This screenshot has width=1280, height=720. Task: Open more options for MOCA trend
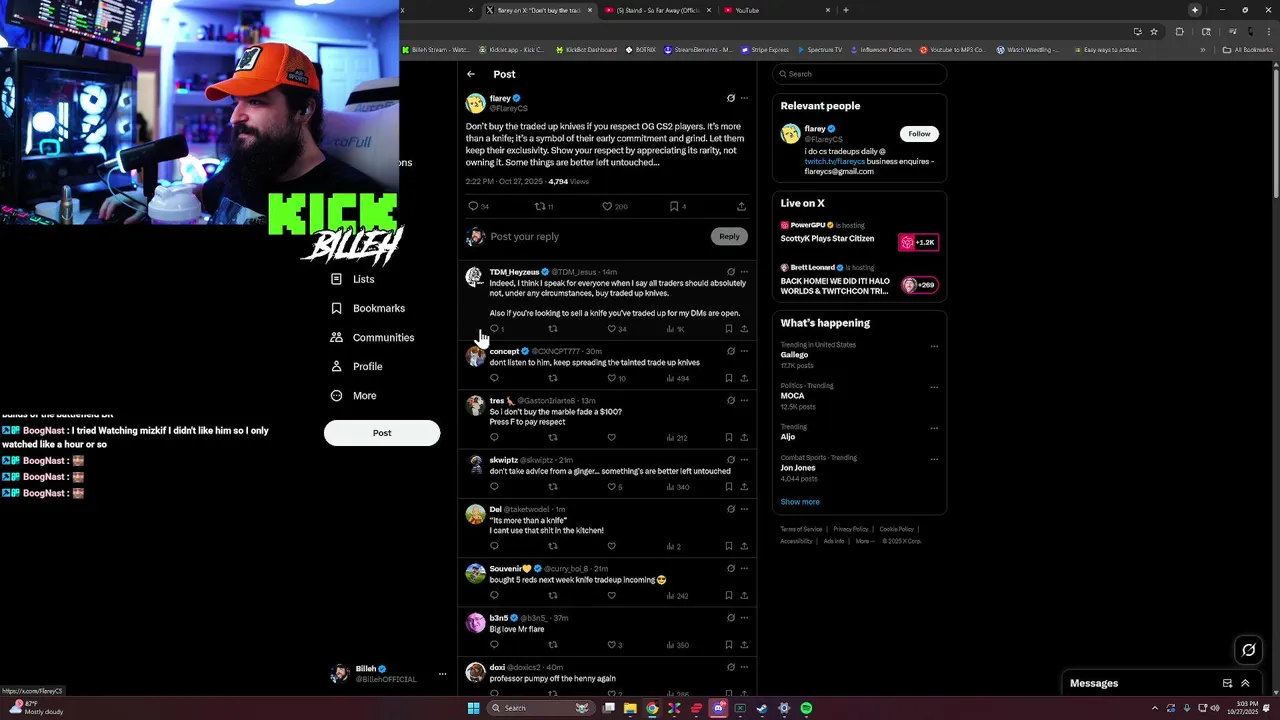[x=934, y=387]
